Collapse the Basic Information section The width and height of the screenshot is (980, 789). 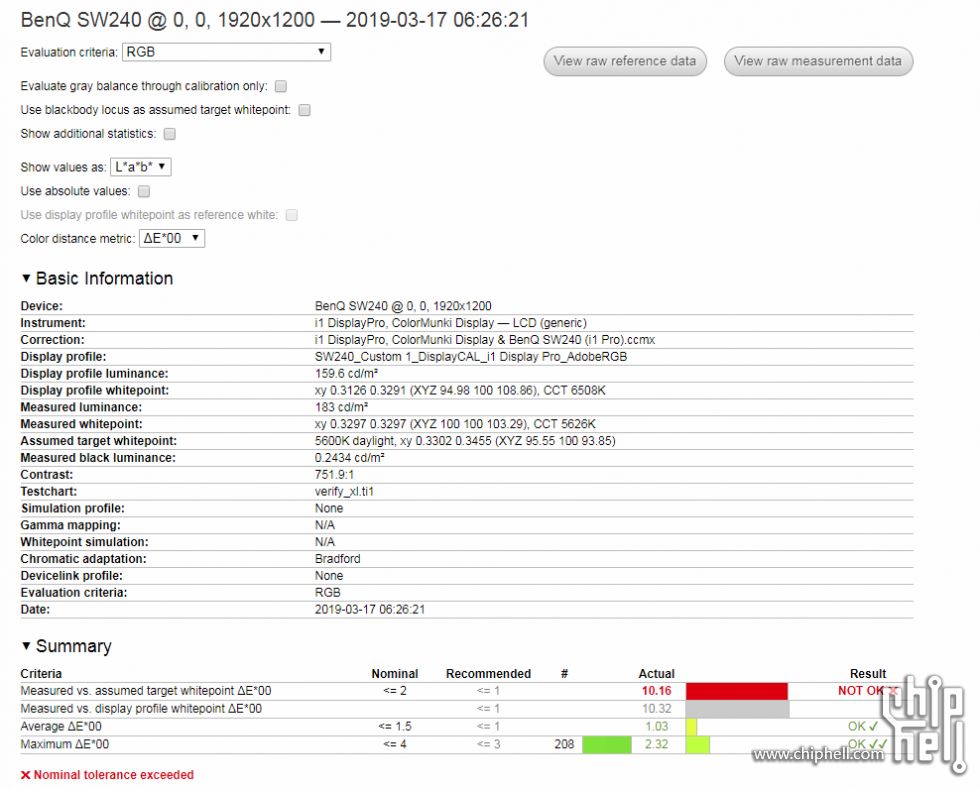(97, 278)
